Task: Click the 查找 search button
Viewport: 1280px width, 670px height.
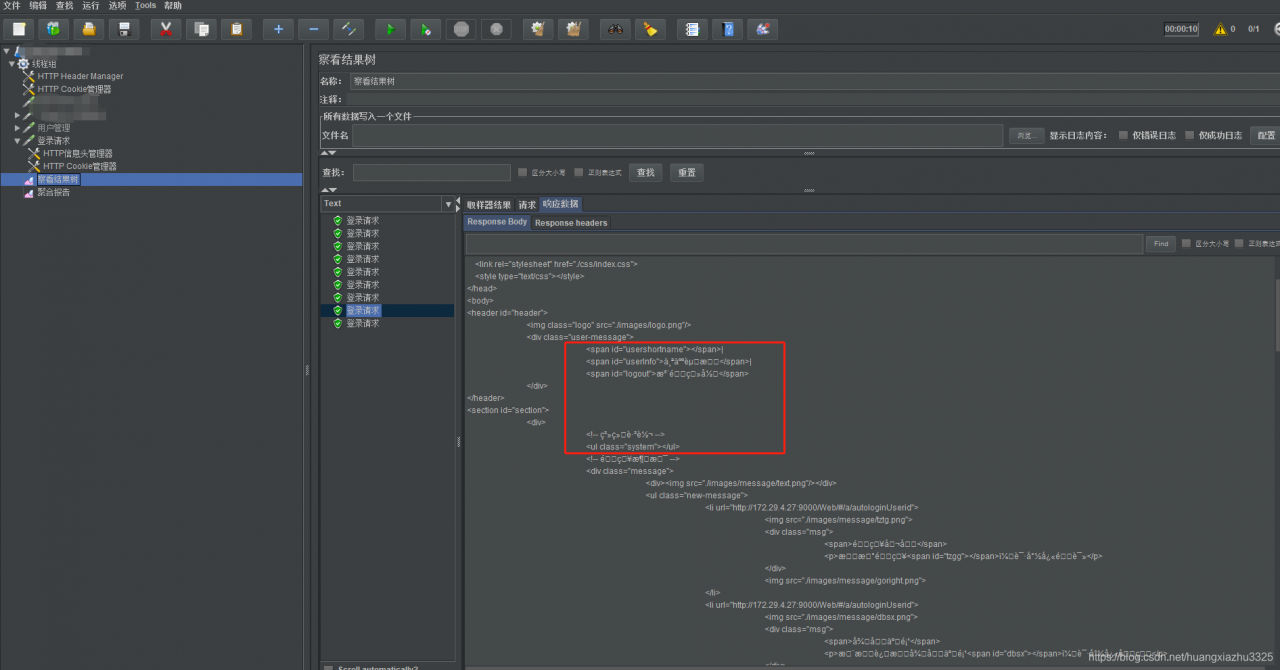Action: coord(646,172)
